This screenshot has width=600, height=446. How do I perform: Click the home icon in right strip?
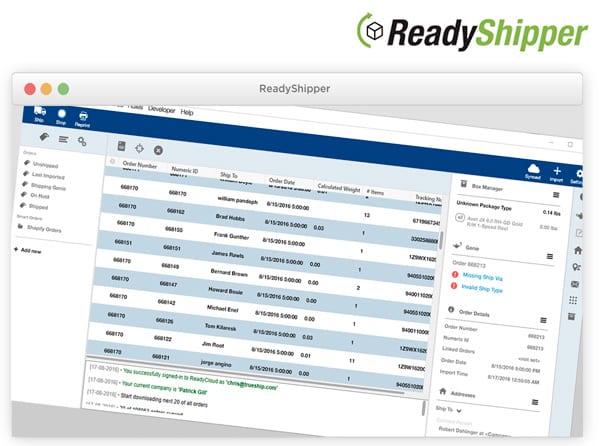(x=578, y=250)
